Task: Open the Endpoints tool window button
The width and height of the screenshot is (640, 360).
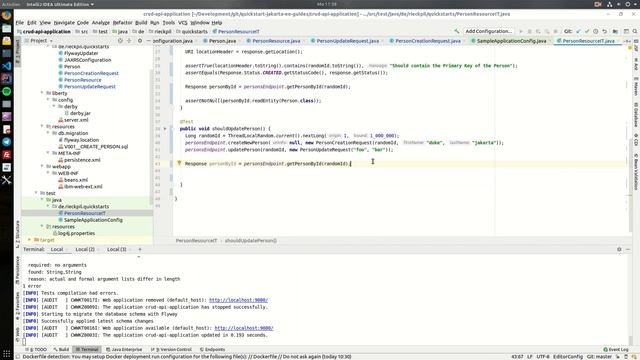Action: [213, 349]
